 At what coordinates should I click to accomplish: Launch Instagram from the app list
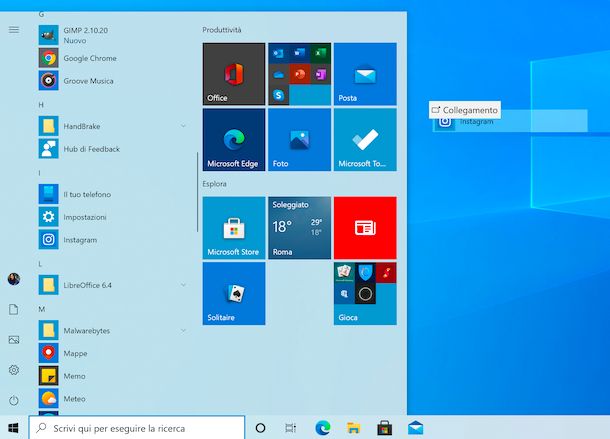coord(113,239)
